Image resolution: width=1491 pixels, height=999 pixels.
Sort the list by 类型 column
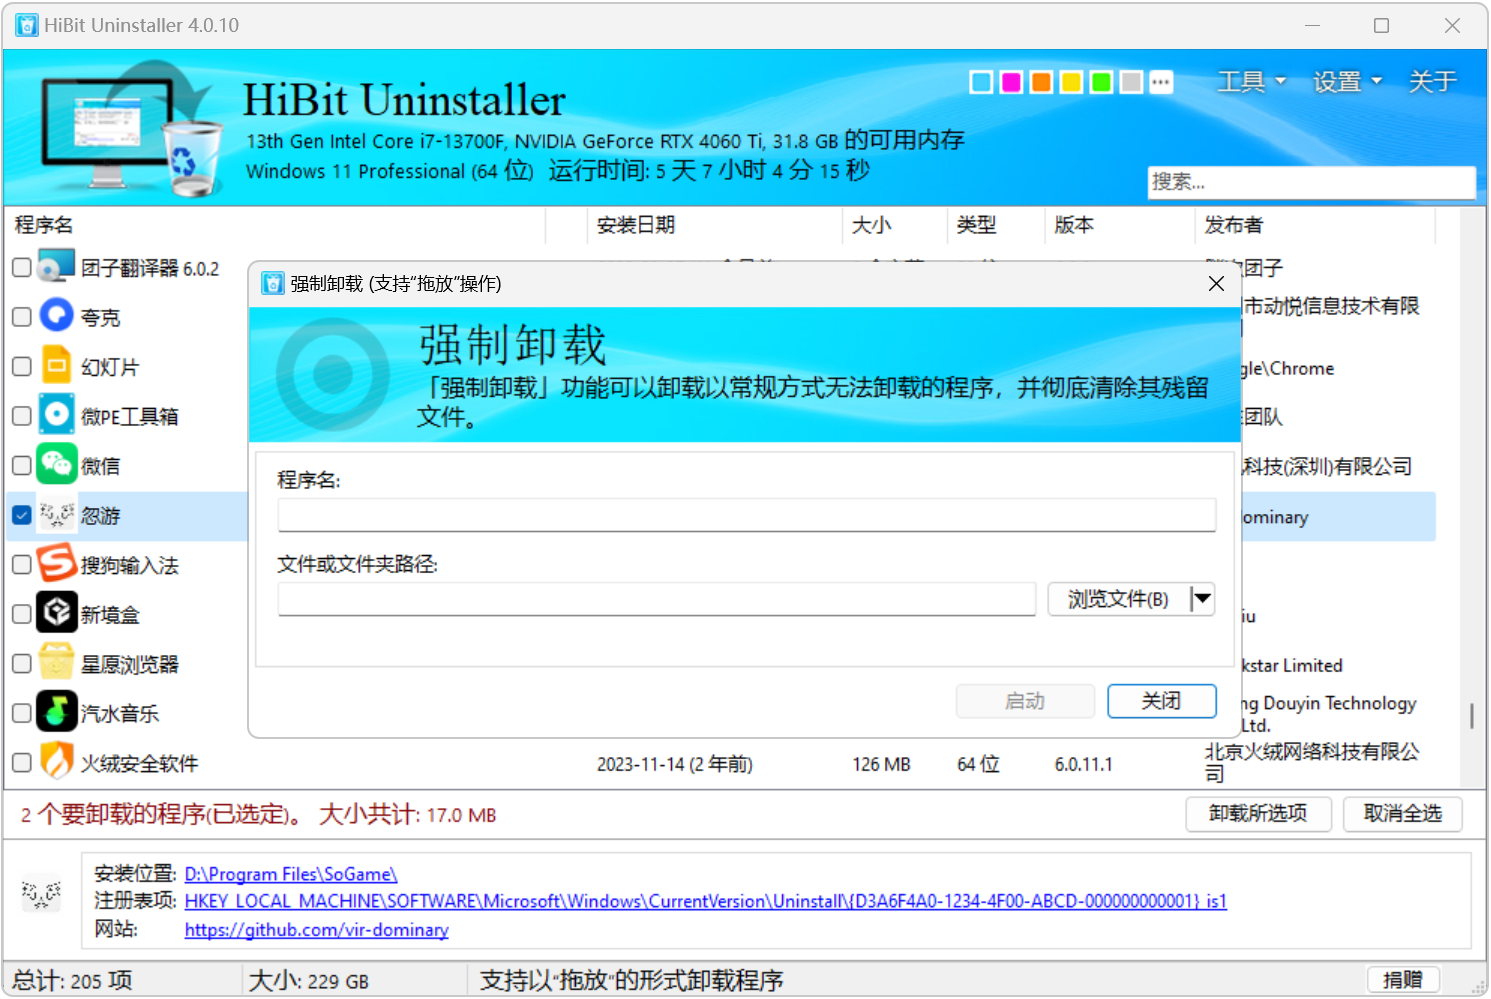click(x=995, y=225)
